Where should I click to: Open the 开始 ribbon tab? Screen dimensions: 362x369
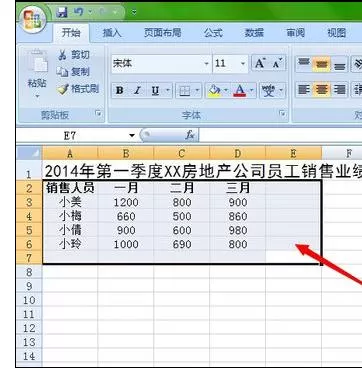[71, 33]
